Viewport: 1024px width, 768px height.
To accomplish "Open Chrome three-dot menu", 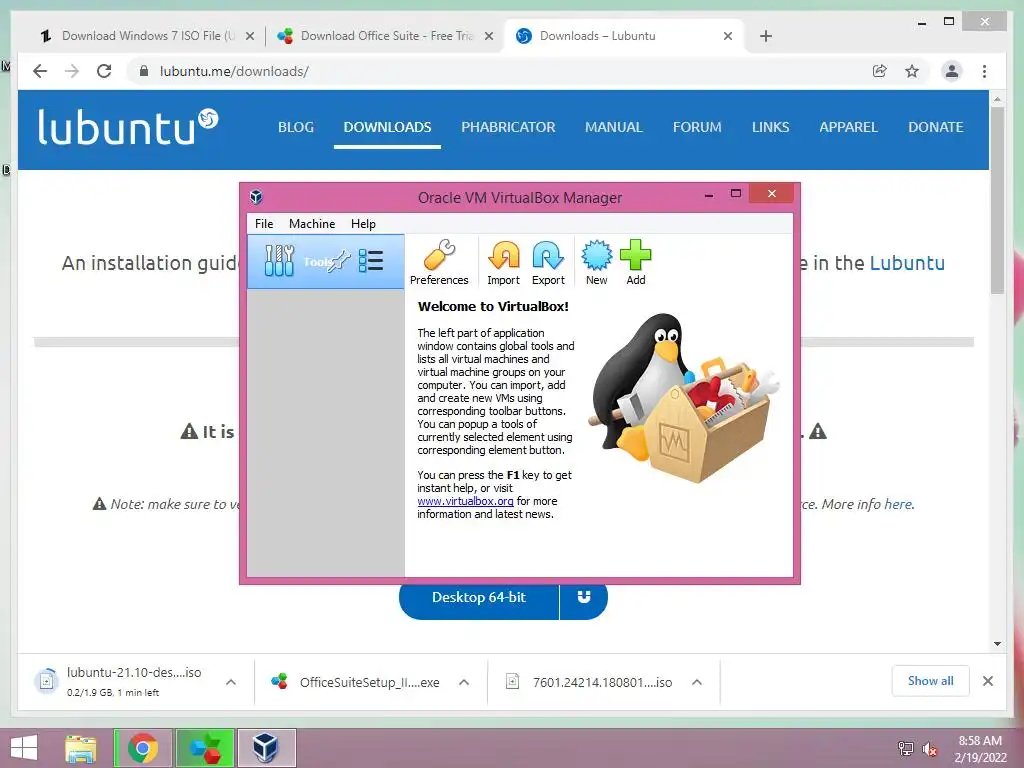I will pyautogui.click(x=984, y=71).
